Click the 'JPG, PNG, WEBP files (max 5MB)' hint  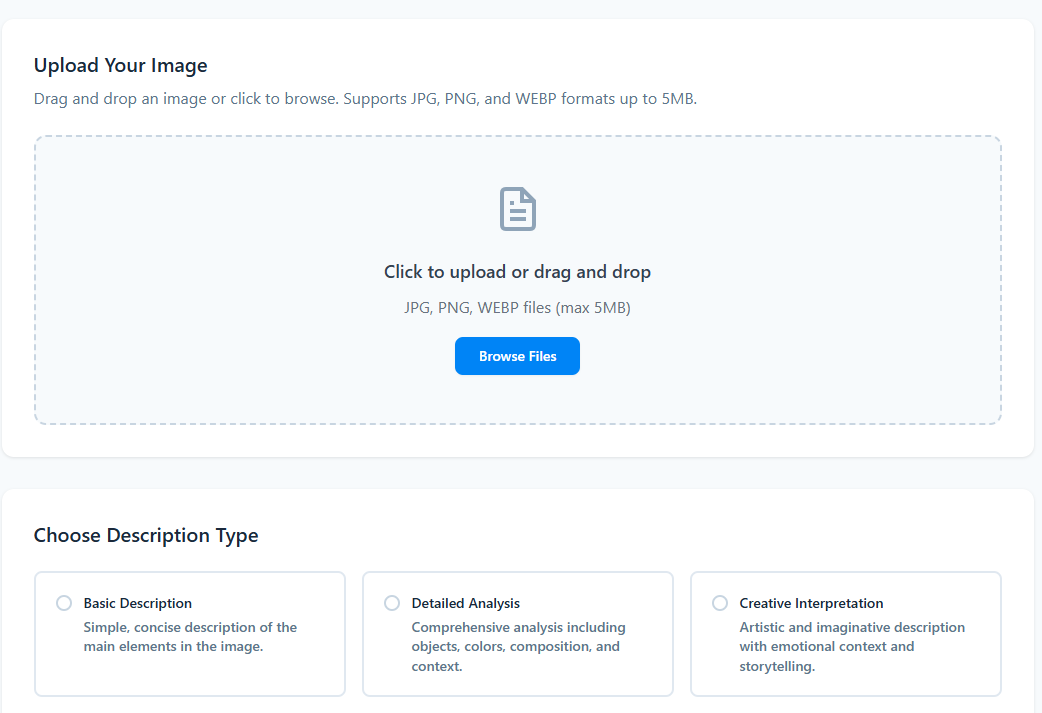point(517,308)
